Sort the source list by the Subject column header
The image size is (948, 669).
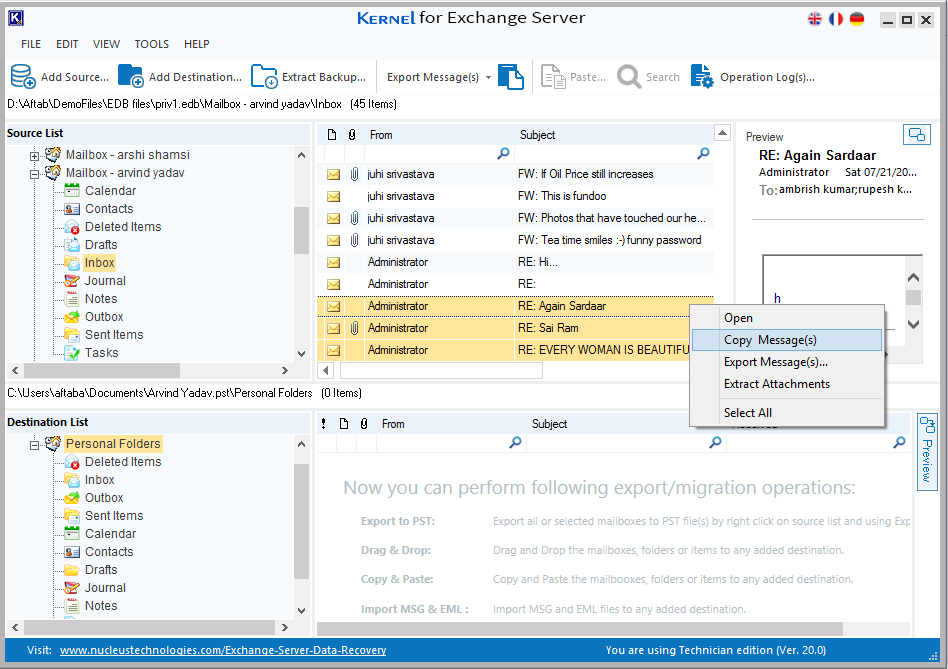[537, 135]
